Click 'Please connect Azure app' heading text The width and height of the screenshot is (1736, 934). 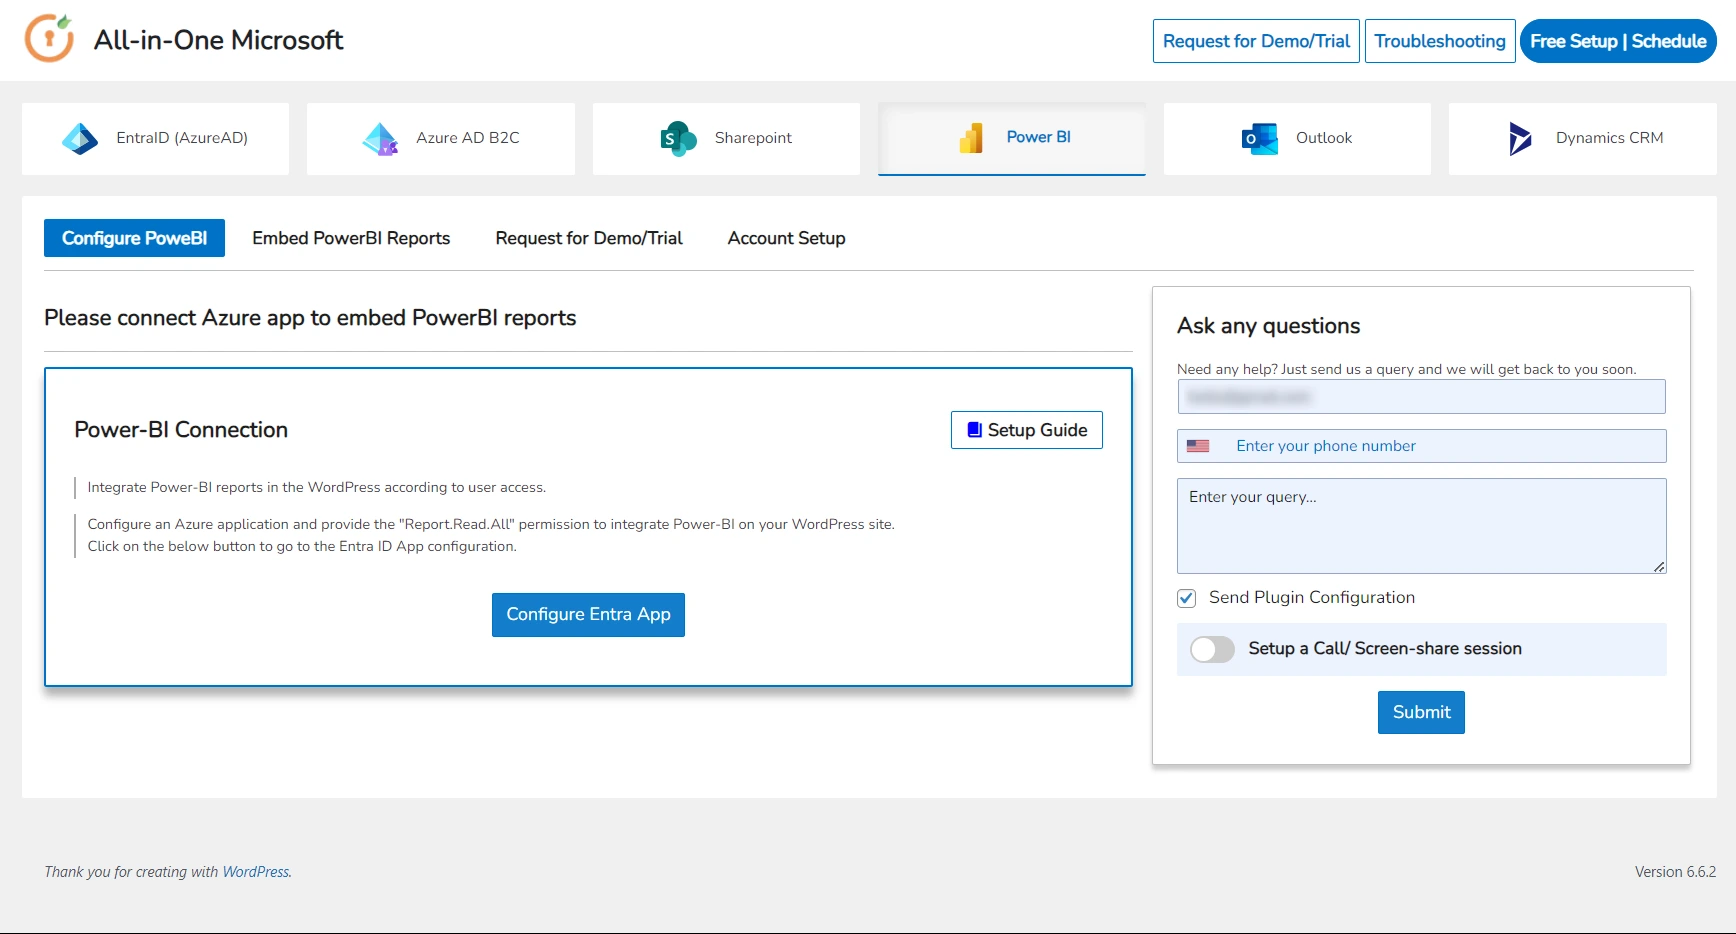point(310,318)
